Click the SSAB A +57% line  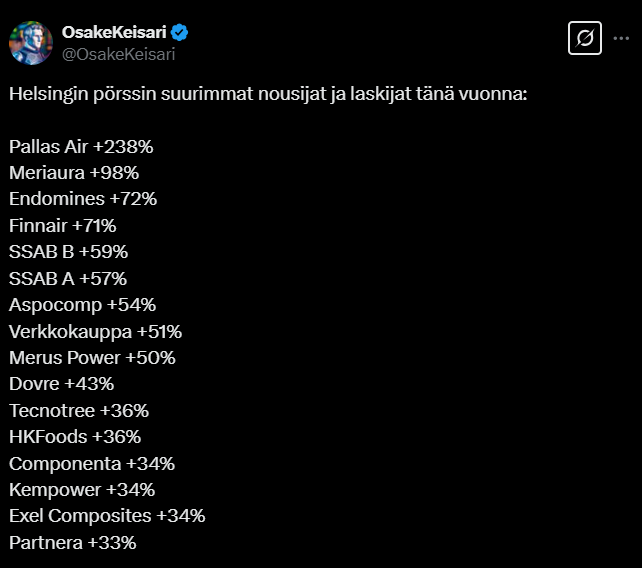click(68, 278)
